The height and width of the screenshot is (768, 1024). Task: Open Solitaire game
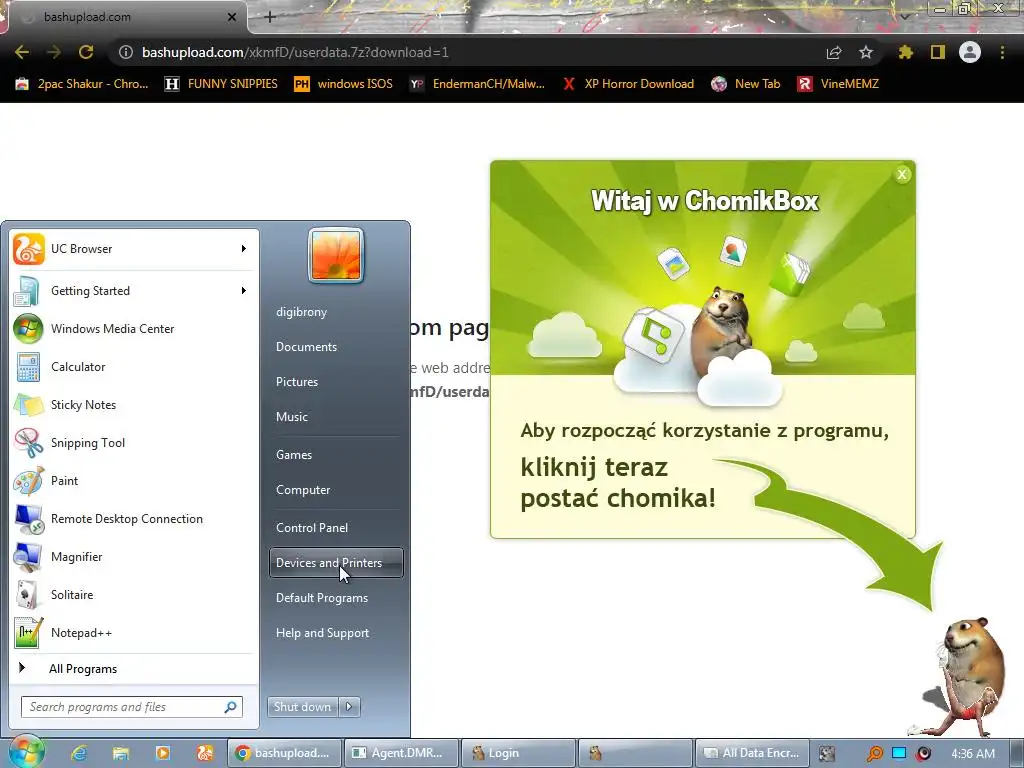pos(134,594)
